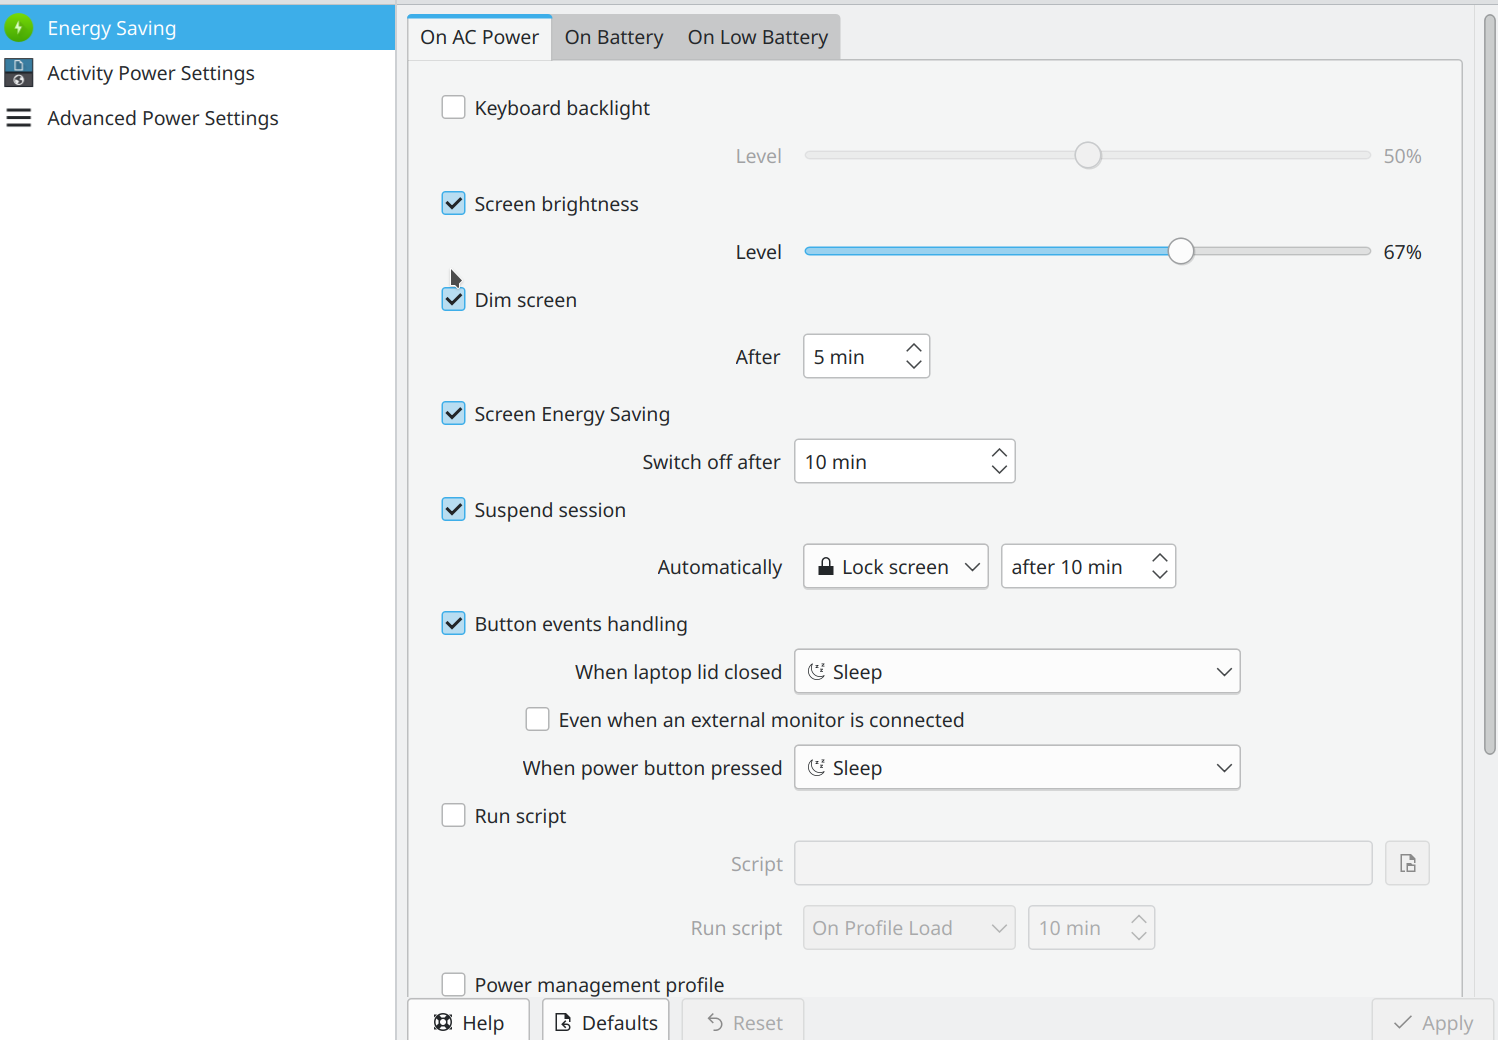1498x1040 pixels.
Task: Uncheck the Dim screen checkbox
Action: click(453, 299)
